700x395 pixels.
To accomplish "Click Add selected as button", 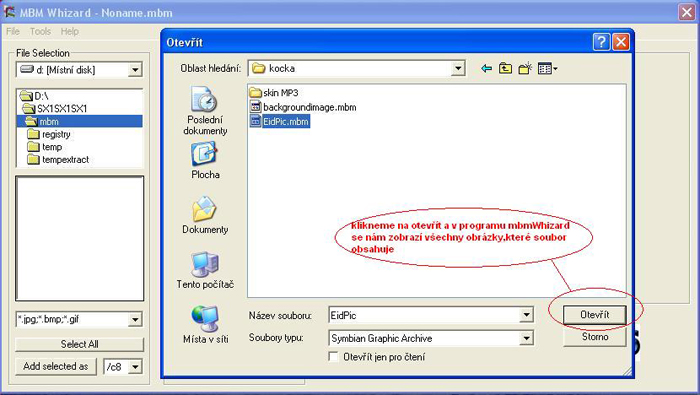I will point(56,366).
